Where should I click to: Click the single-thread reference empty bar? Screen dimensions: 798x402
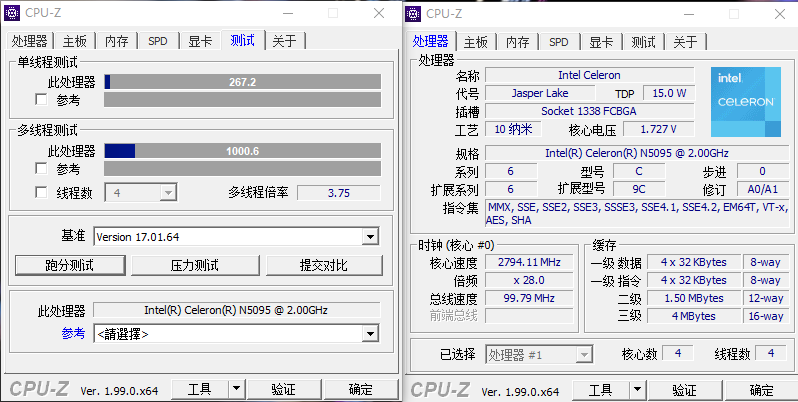[243, 100]
